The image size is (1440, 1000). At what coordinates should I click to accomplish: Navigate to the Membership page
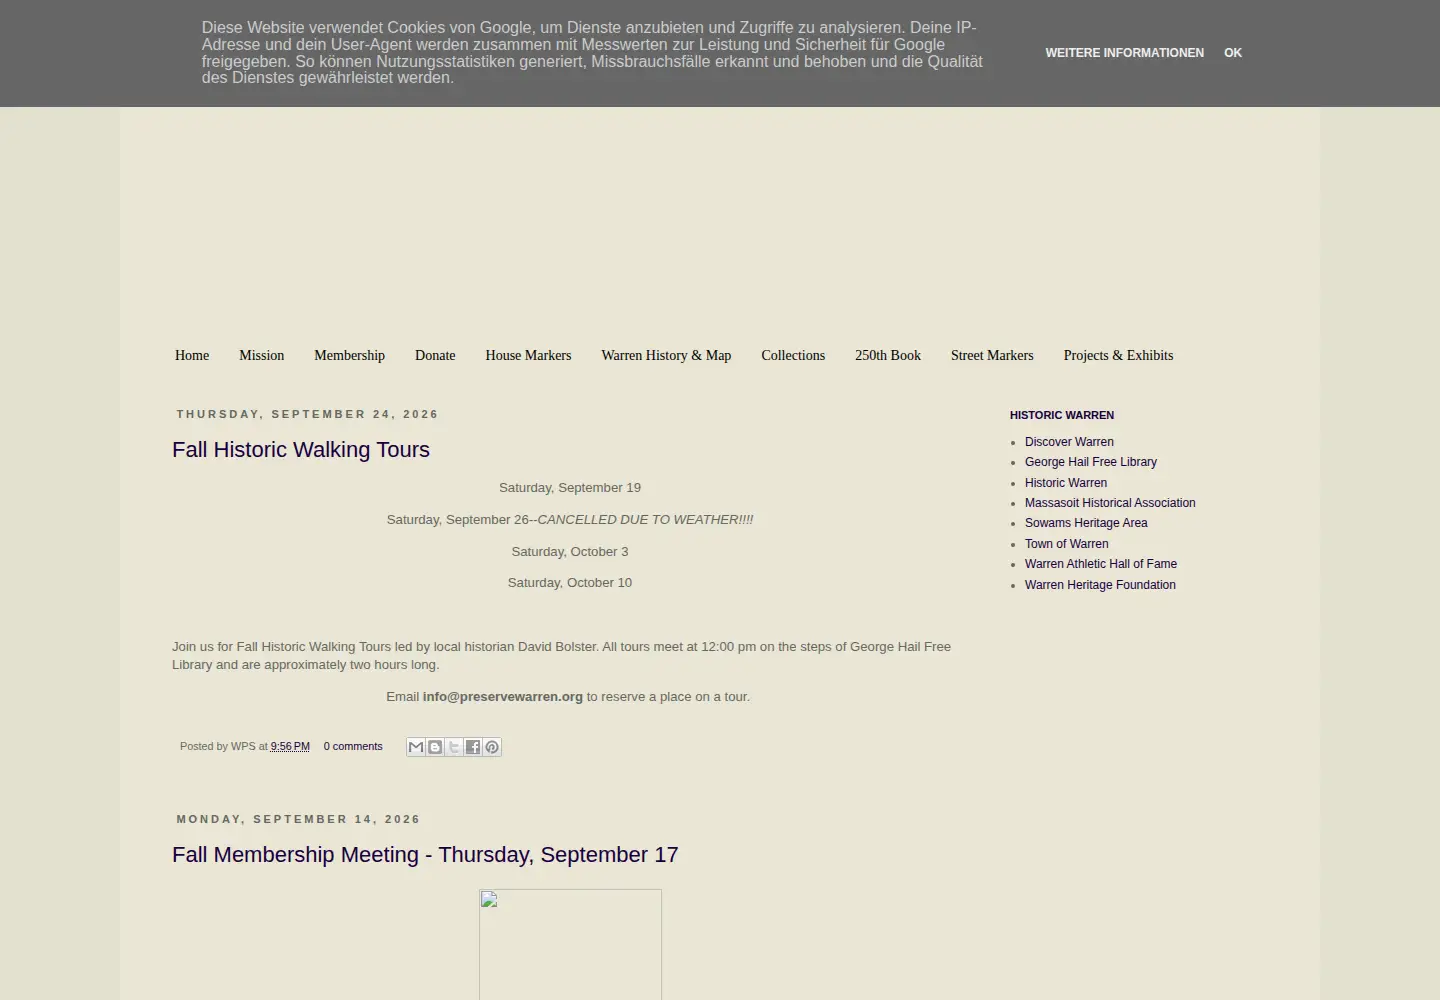[x=349, y=355]
